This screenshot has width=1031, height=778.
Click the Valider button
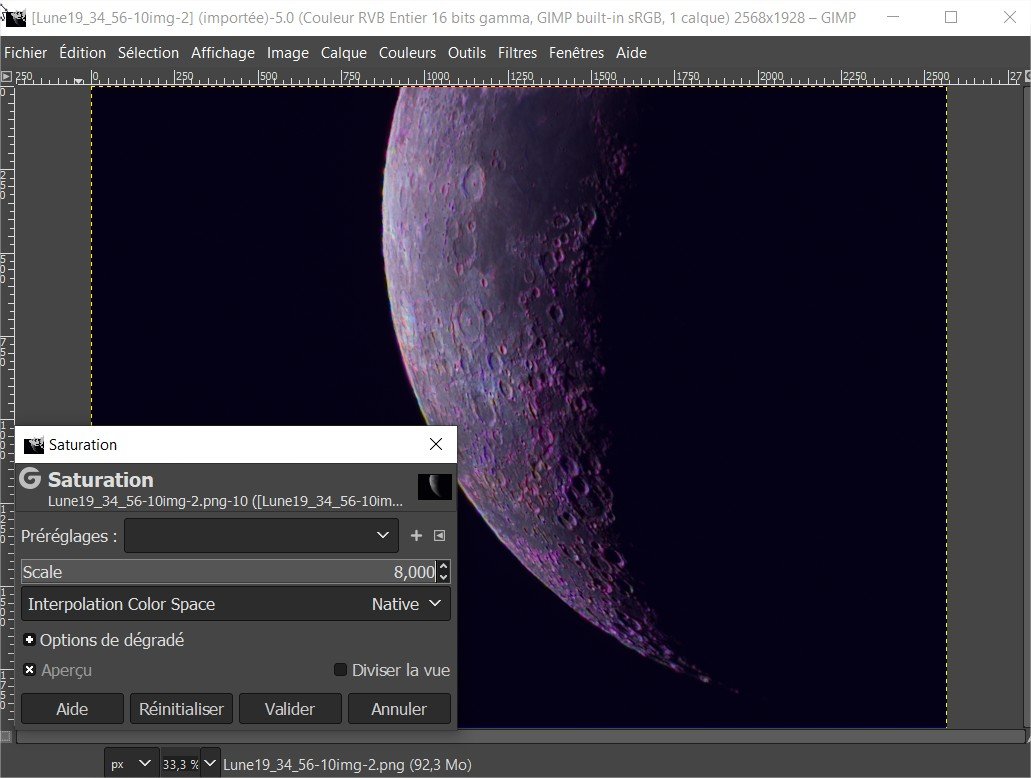coord(290,709)
